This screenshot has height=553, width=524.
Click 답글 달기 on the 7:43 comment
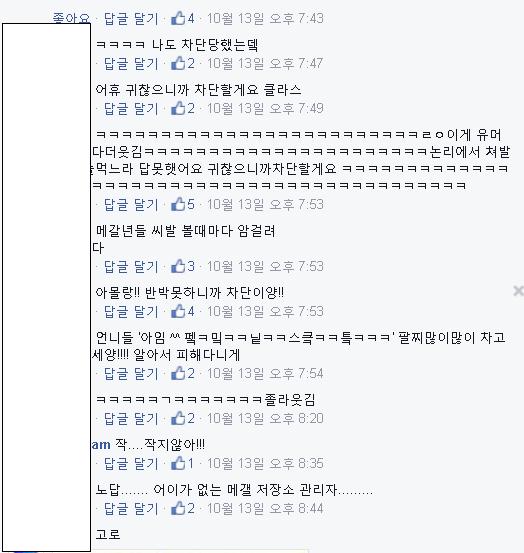(131, 19)
